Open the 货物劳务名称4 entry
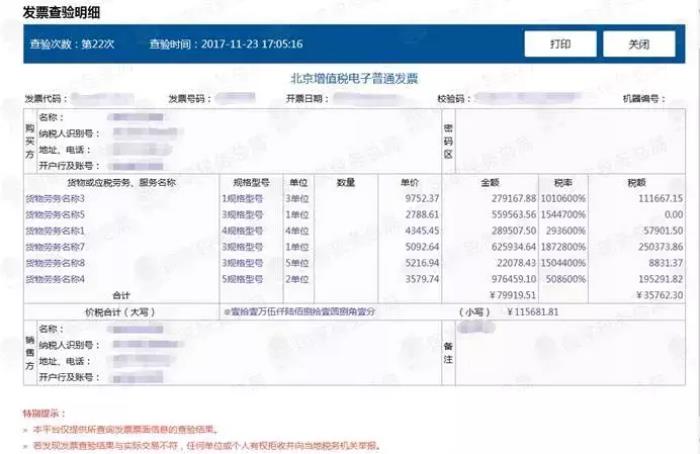 [55, 278]
